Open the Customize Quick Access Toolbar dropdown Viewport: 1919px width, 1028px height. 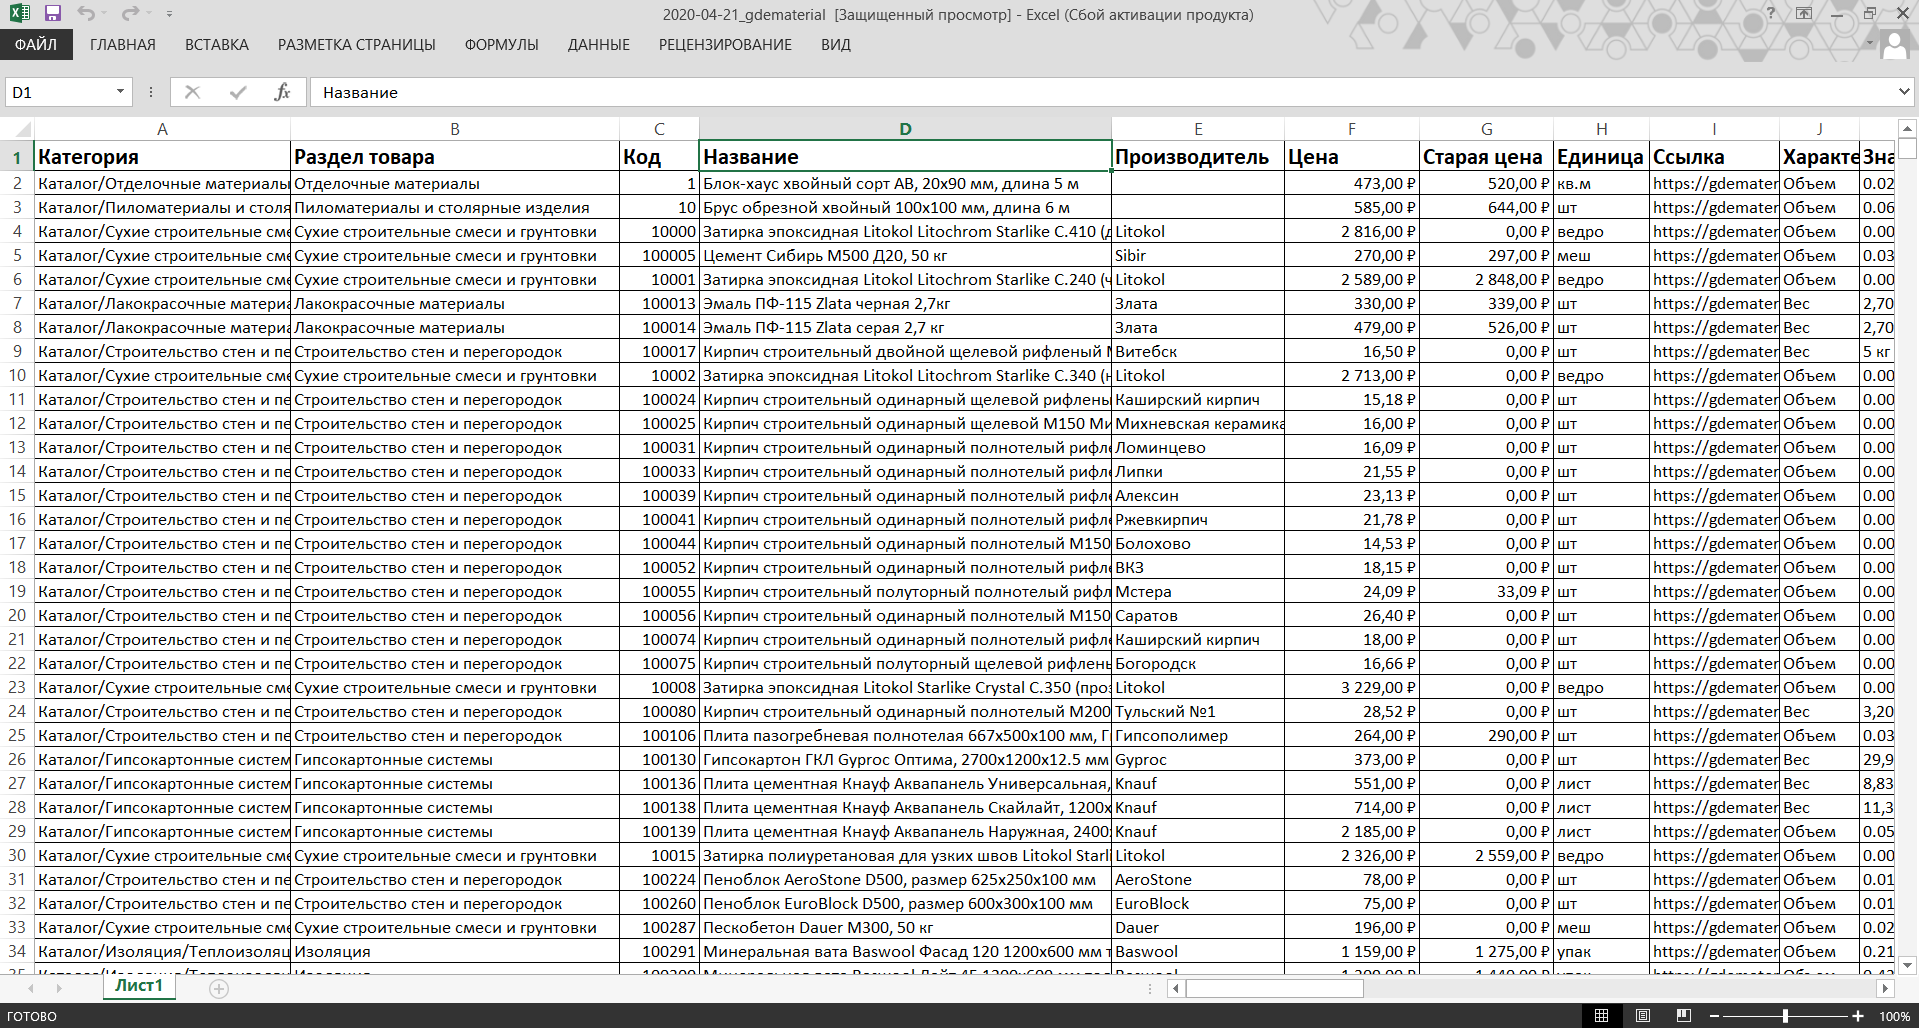coord(169,14)
